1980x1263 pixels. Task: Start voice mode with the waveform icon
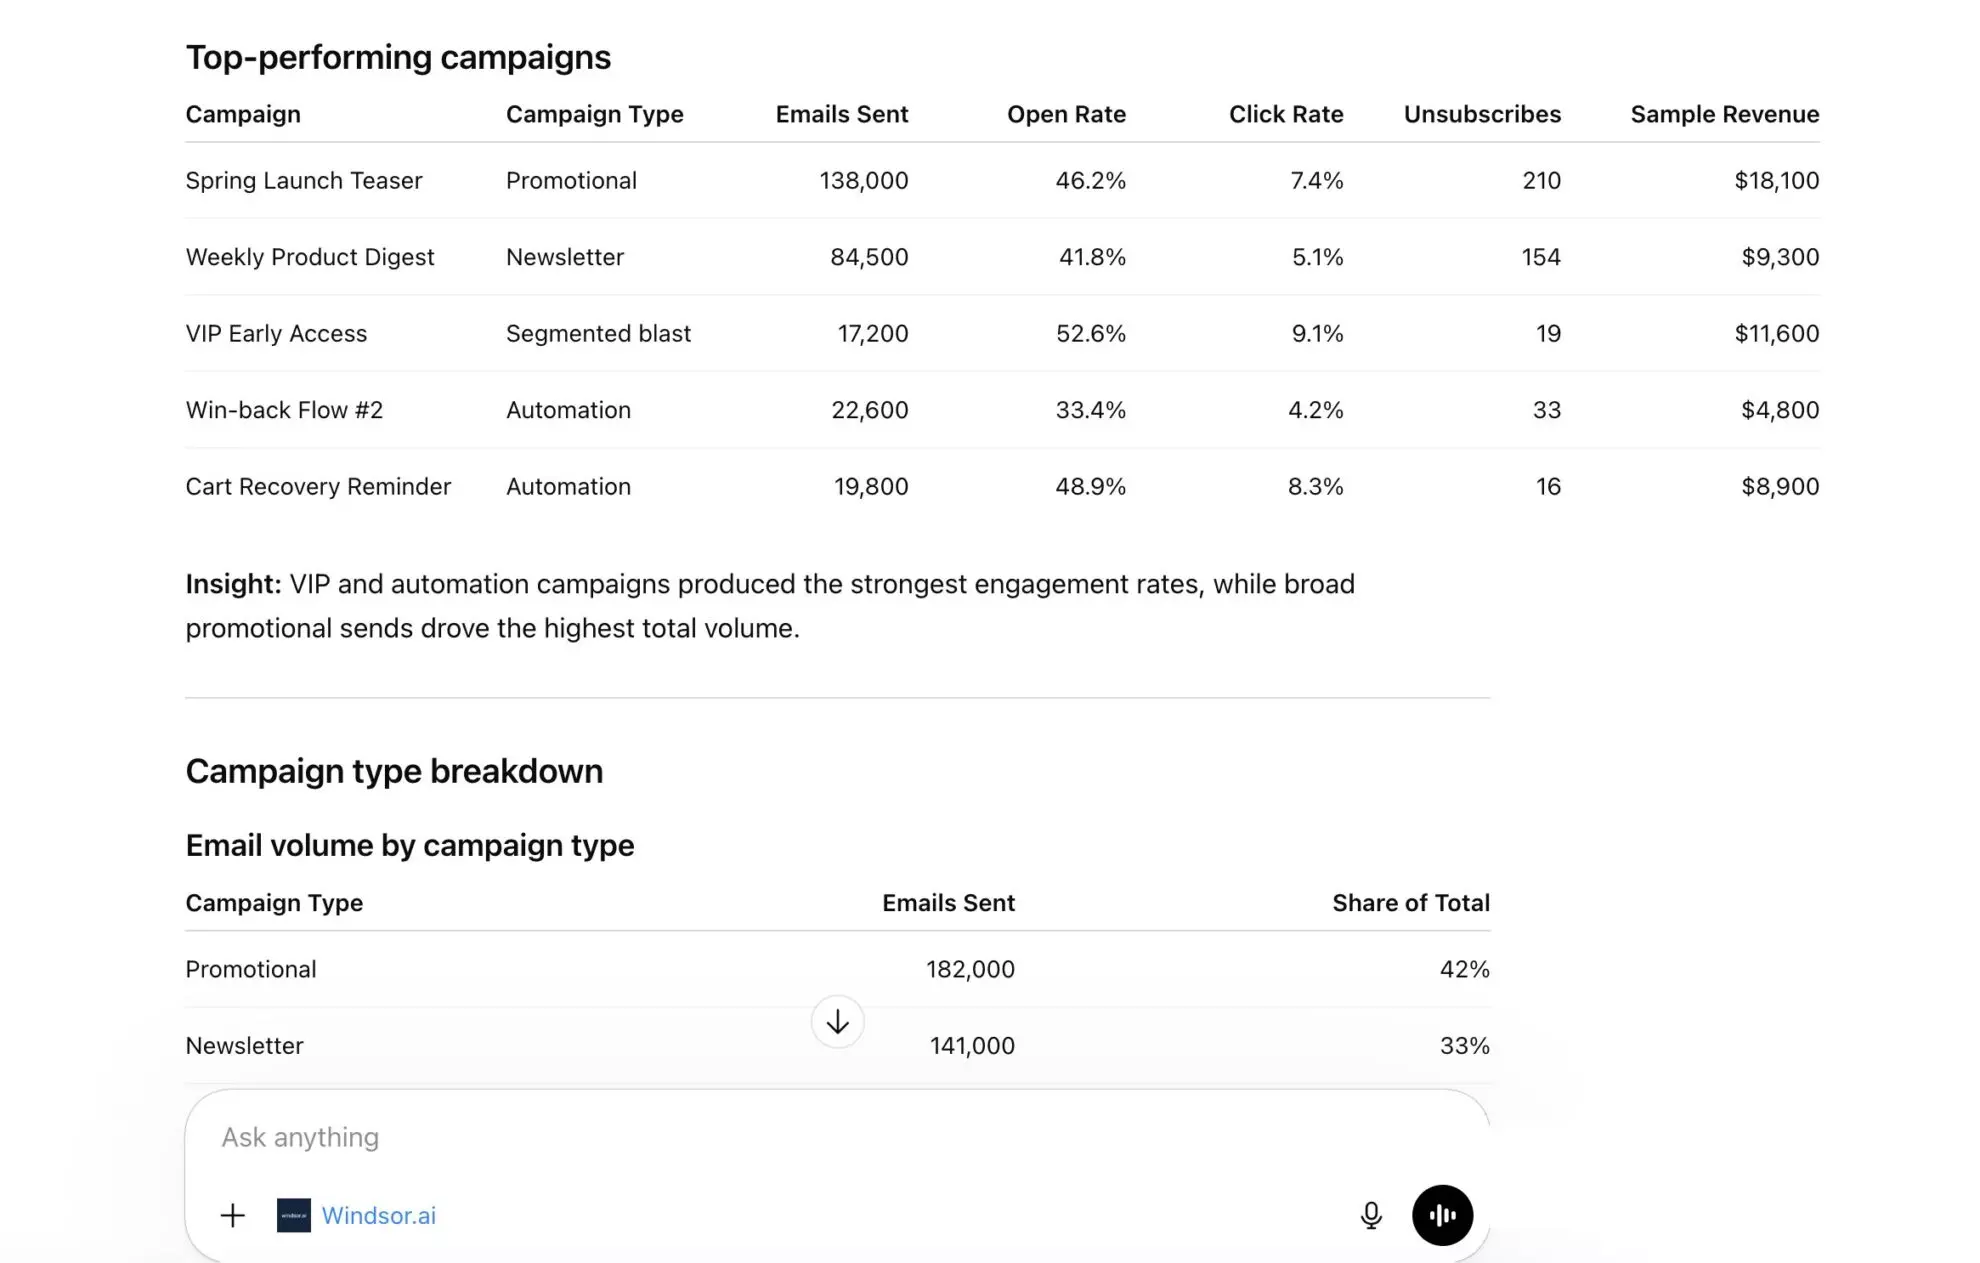click(1441, 1215)
